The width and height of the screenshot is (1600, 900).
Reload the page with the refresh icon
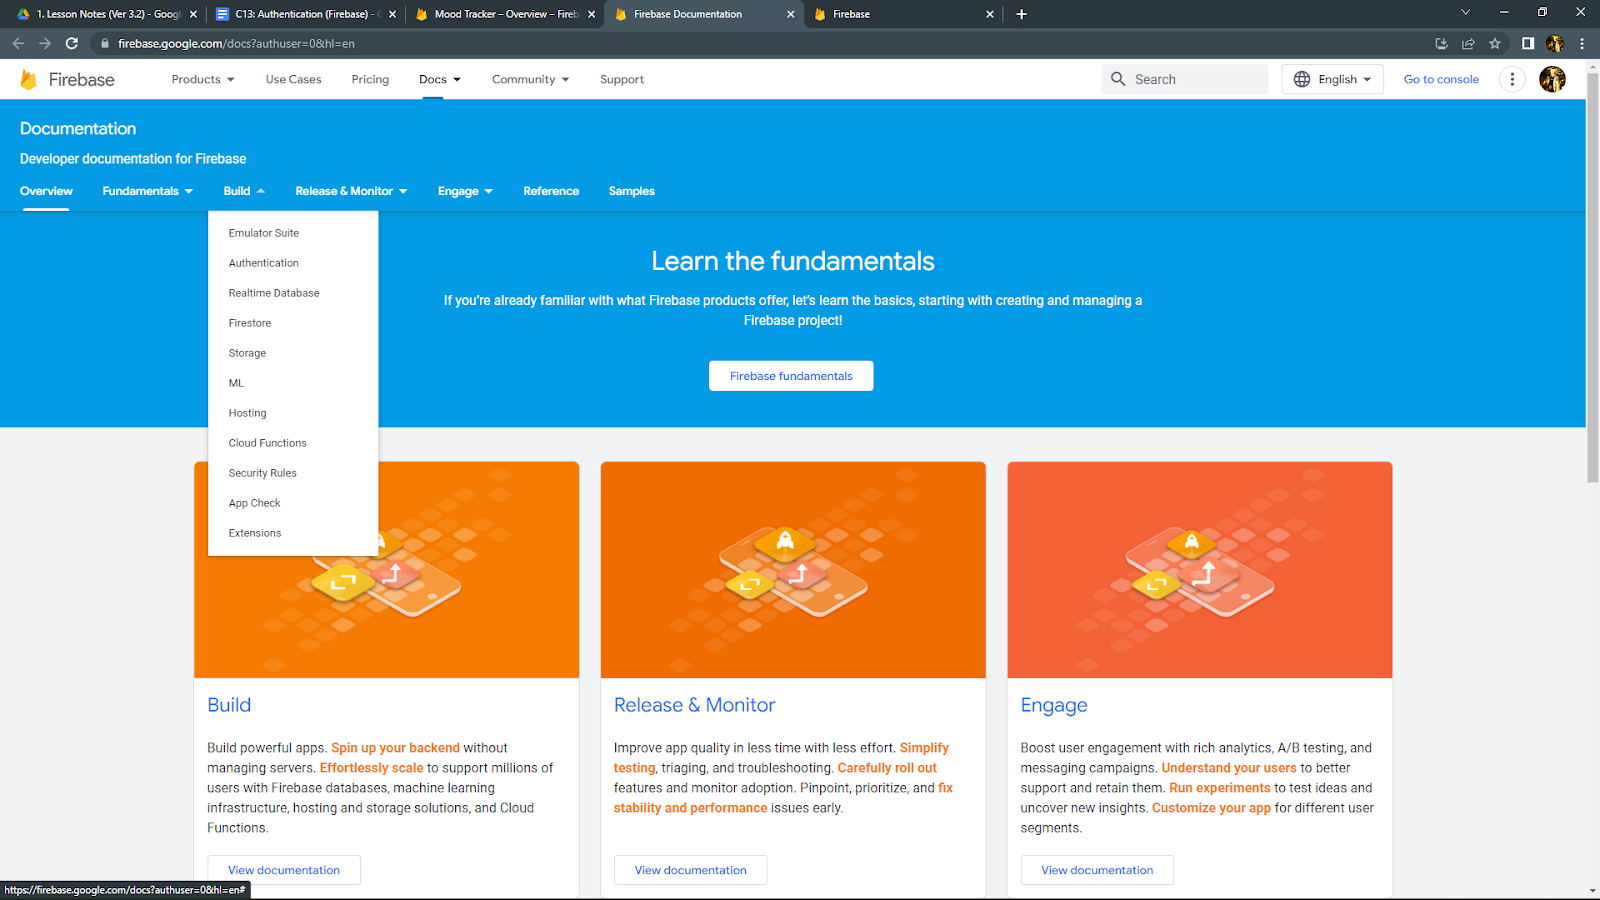(x=70, y=43)
